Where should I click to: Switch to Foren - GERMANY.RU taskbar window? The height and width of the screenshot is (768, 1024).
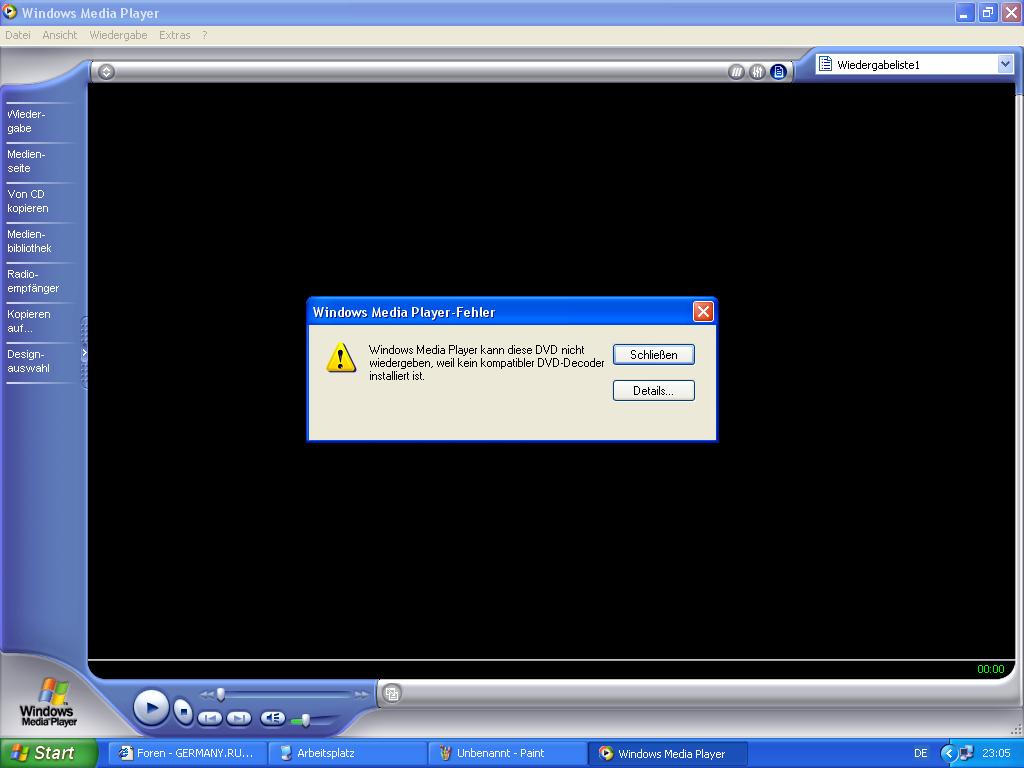[188, 754]
